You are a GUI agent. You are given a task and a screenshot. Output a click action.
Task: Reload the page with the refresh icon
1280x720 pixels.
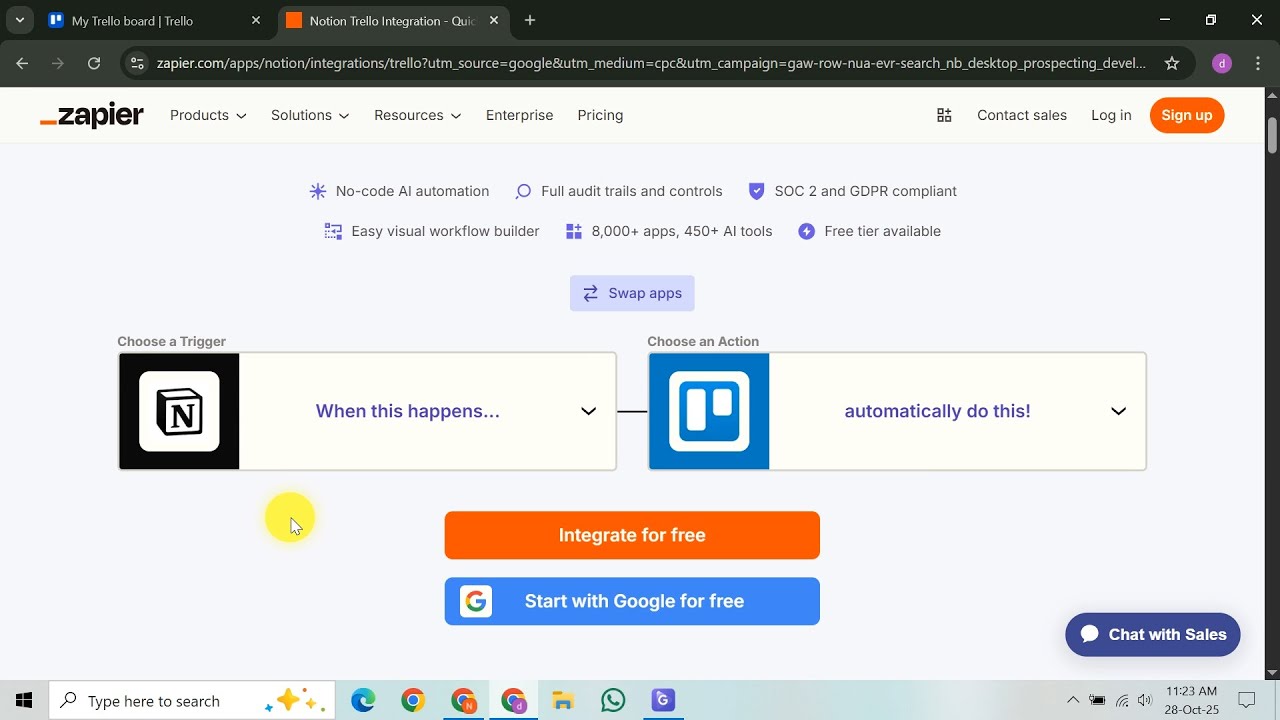[94, 63]
